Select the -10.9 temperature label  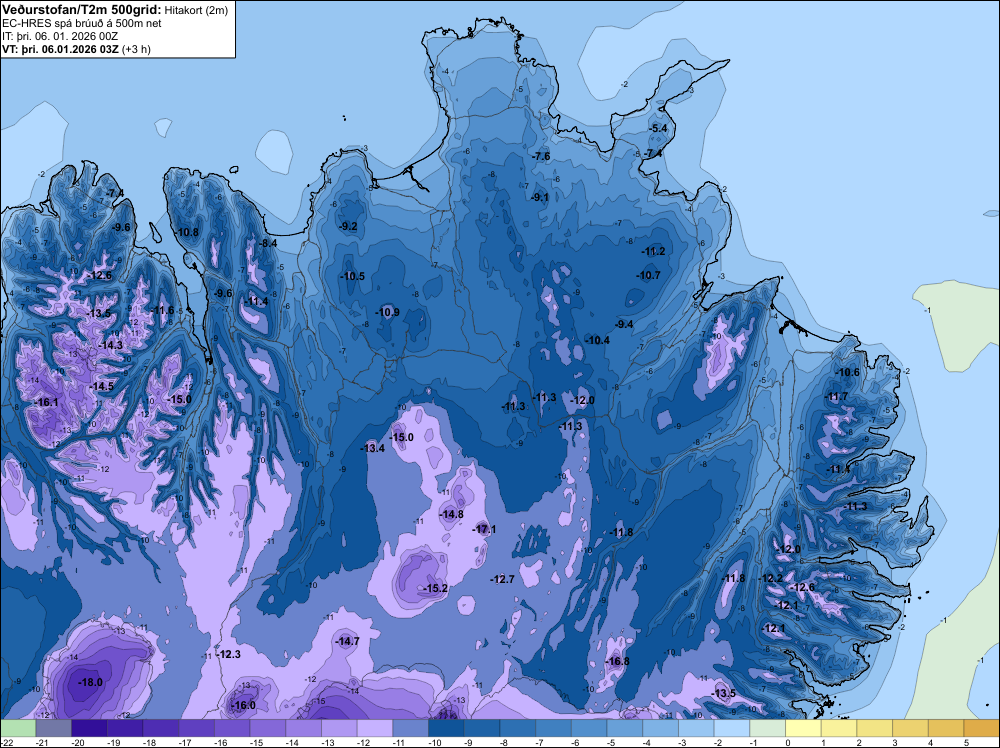pyautogui.click(x=388, y=312)
